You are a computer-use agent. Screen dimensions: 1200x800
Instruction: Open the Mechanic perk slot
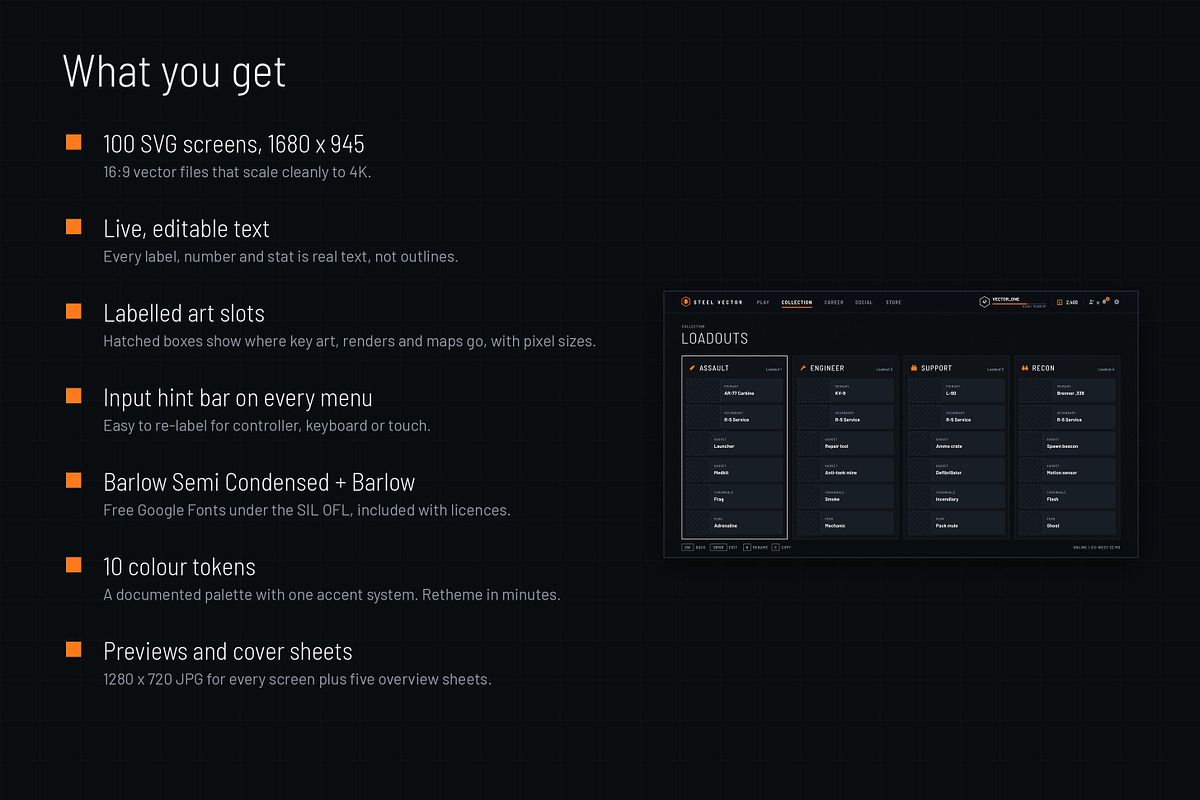click(x=846, y=523)
